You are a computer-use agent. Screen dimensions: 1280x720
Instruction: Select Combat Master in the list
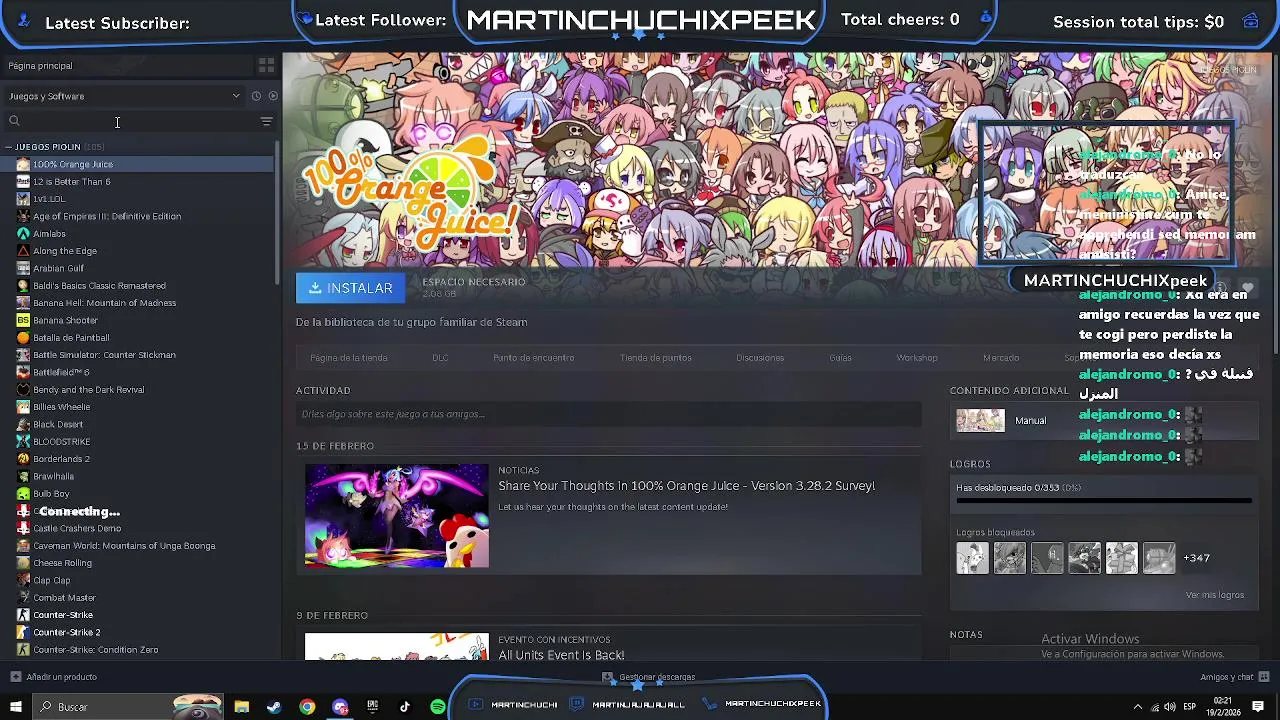point(64,598)
